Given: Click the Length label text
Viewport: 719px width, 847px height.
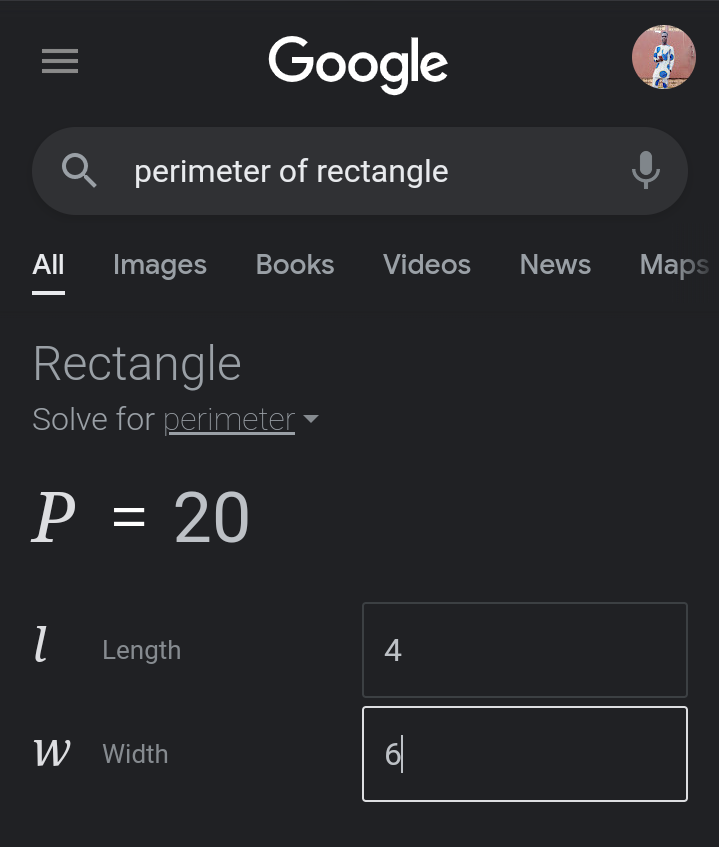Looking at the screenshot, I should (x=141, y=650).
